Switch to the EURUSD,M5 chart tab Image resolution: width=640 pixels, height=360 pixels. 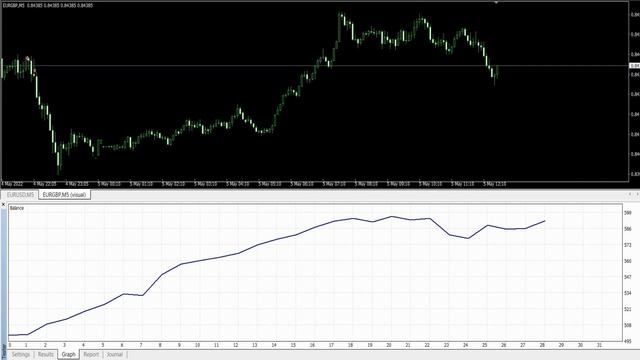coord(20,195)
